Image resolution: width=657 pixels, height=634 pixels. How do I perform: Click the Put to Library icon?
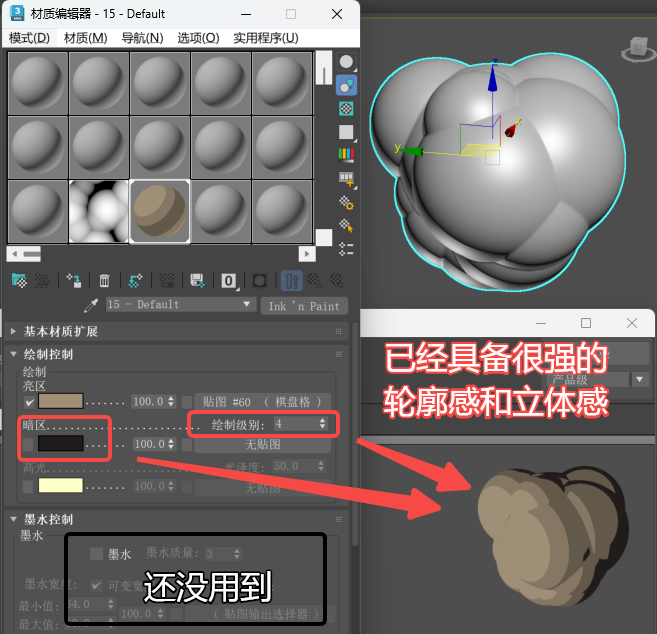[x=197, y=281]
